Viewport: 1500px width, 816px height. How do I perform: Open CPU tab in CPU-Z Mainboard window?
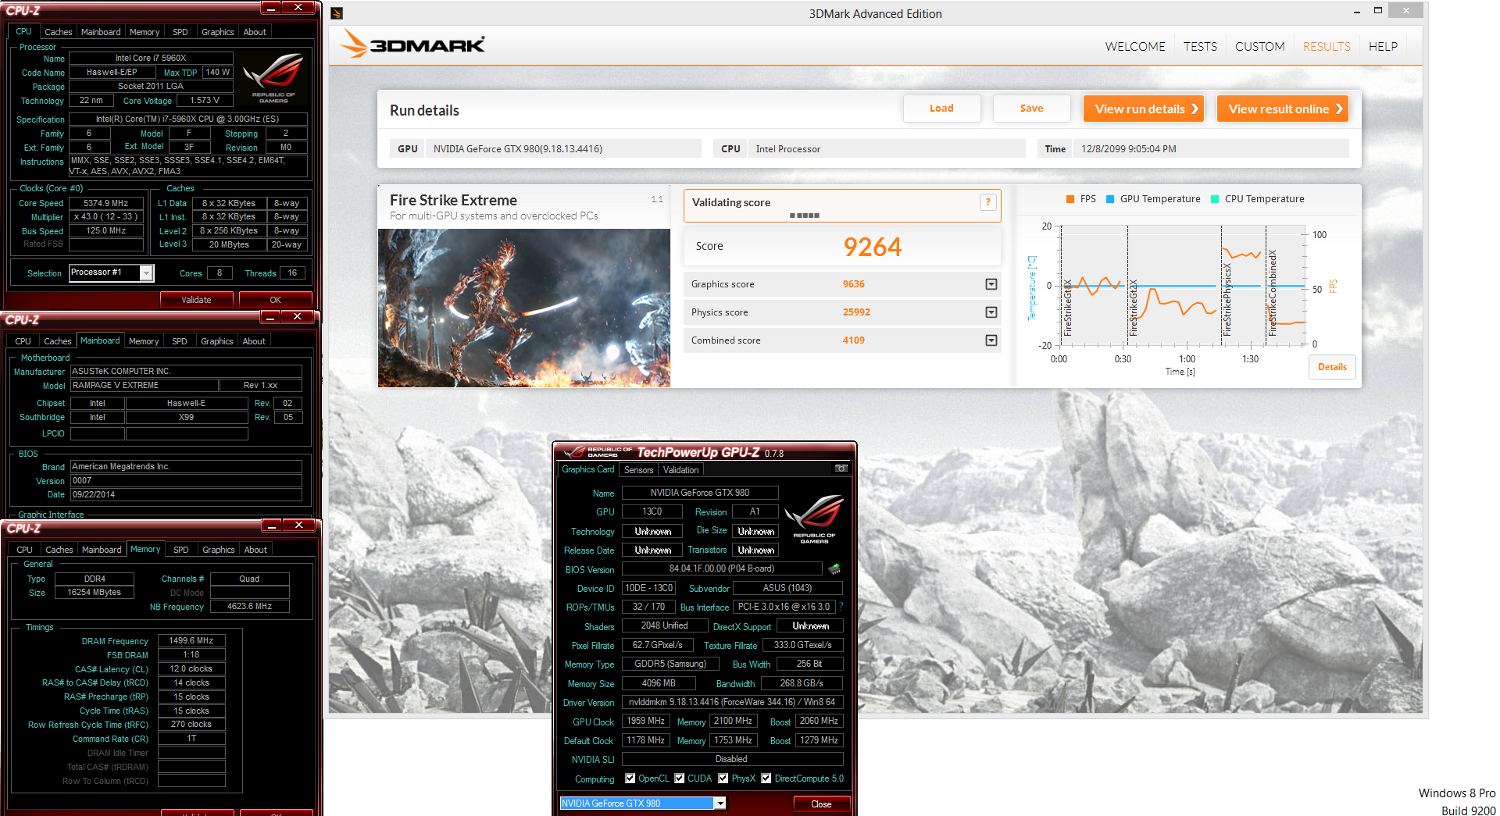coord(23,341)
